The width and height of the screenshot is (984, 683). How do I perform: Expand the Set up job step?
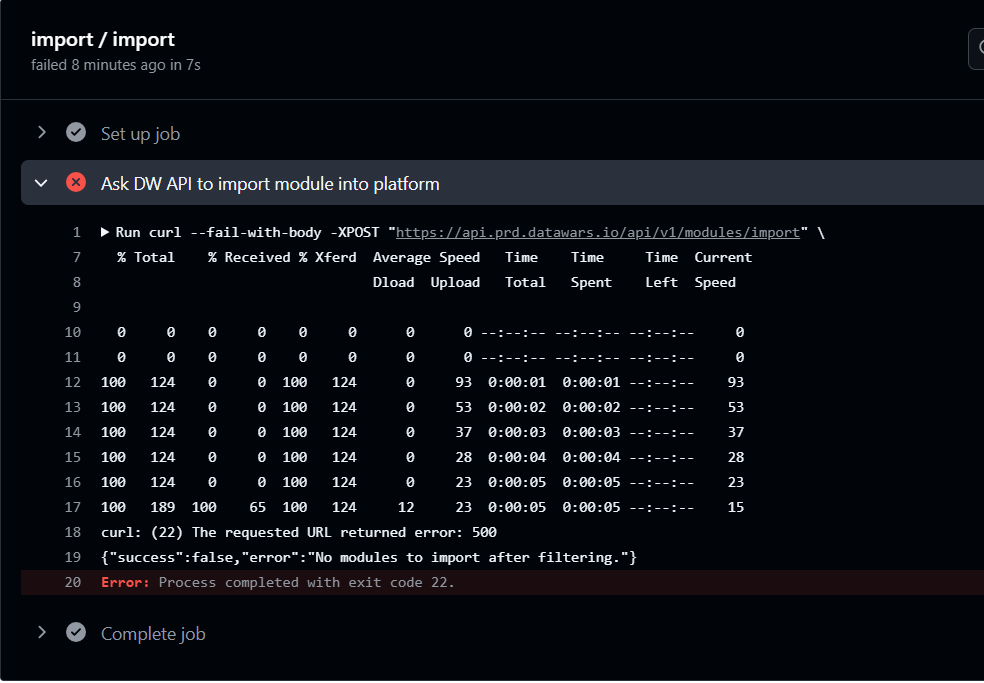tap(42, 132)
